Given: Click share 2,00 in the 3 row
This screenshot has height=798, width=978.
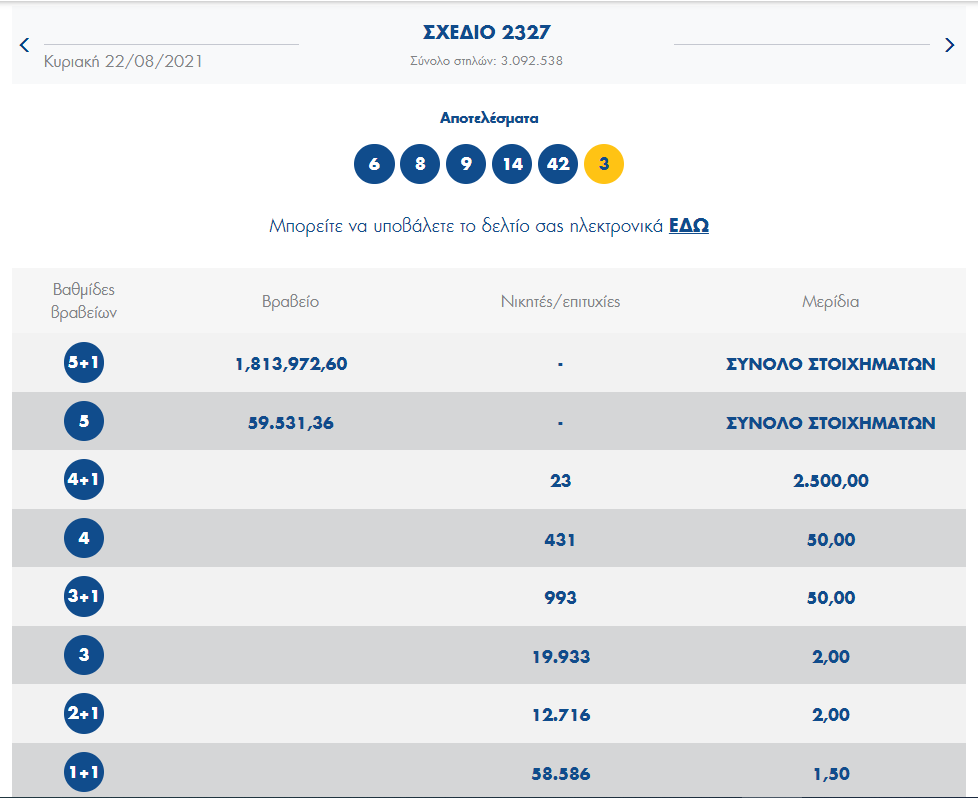Looking at the screenshot, I should 831,656.
